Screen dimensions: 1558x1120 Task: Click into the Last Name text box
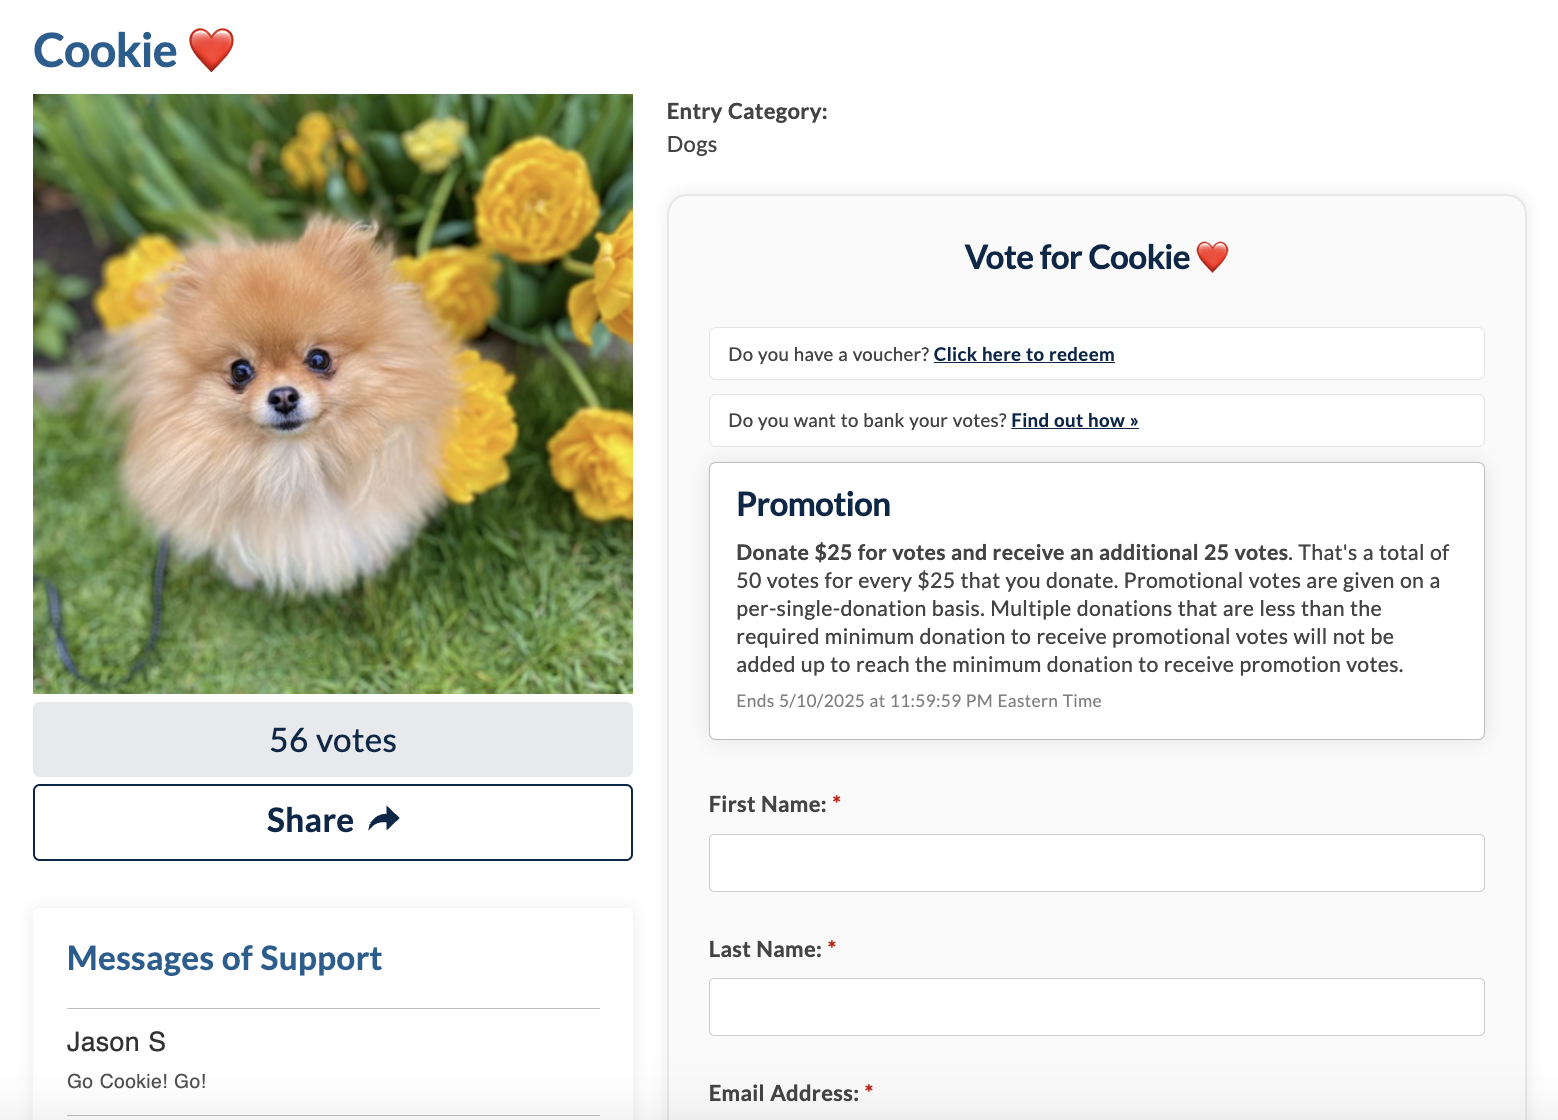click(x=1096, y=1007)
